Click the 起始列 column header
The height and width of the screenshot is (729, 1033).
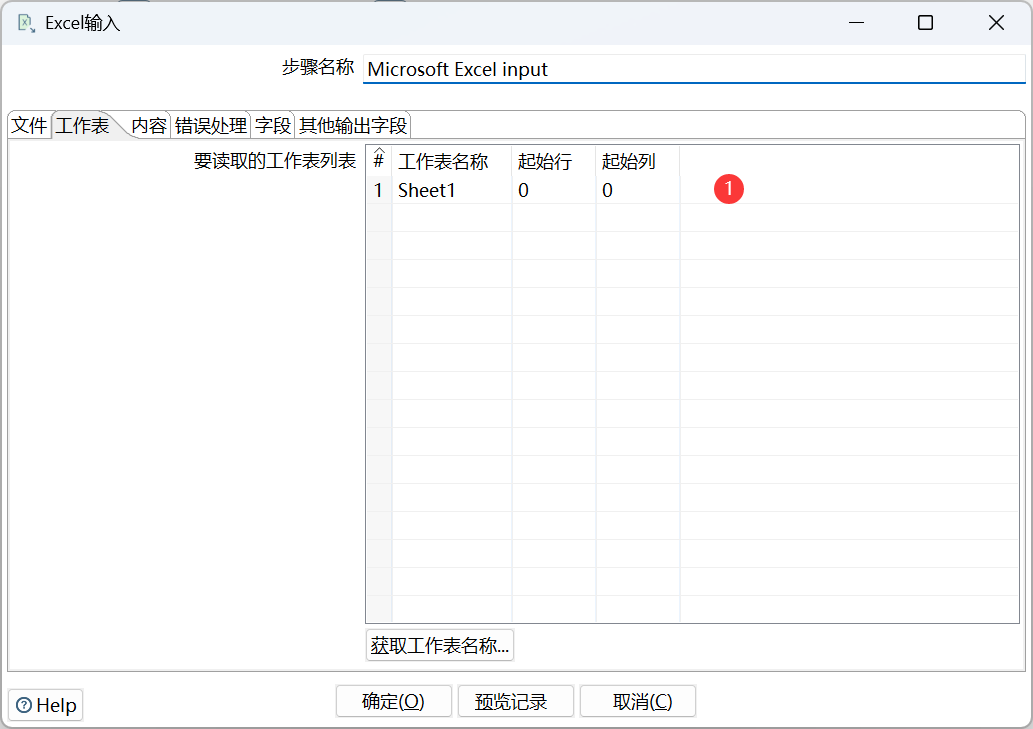[637, 161]
